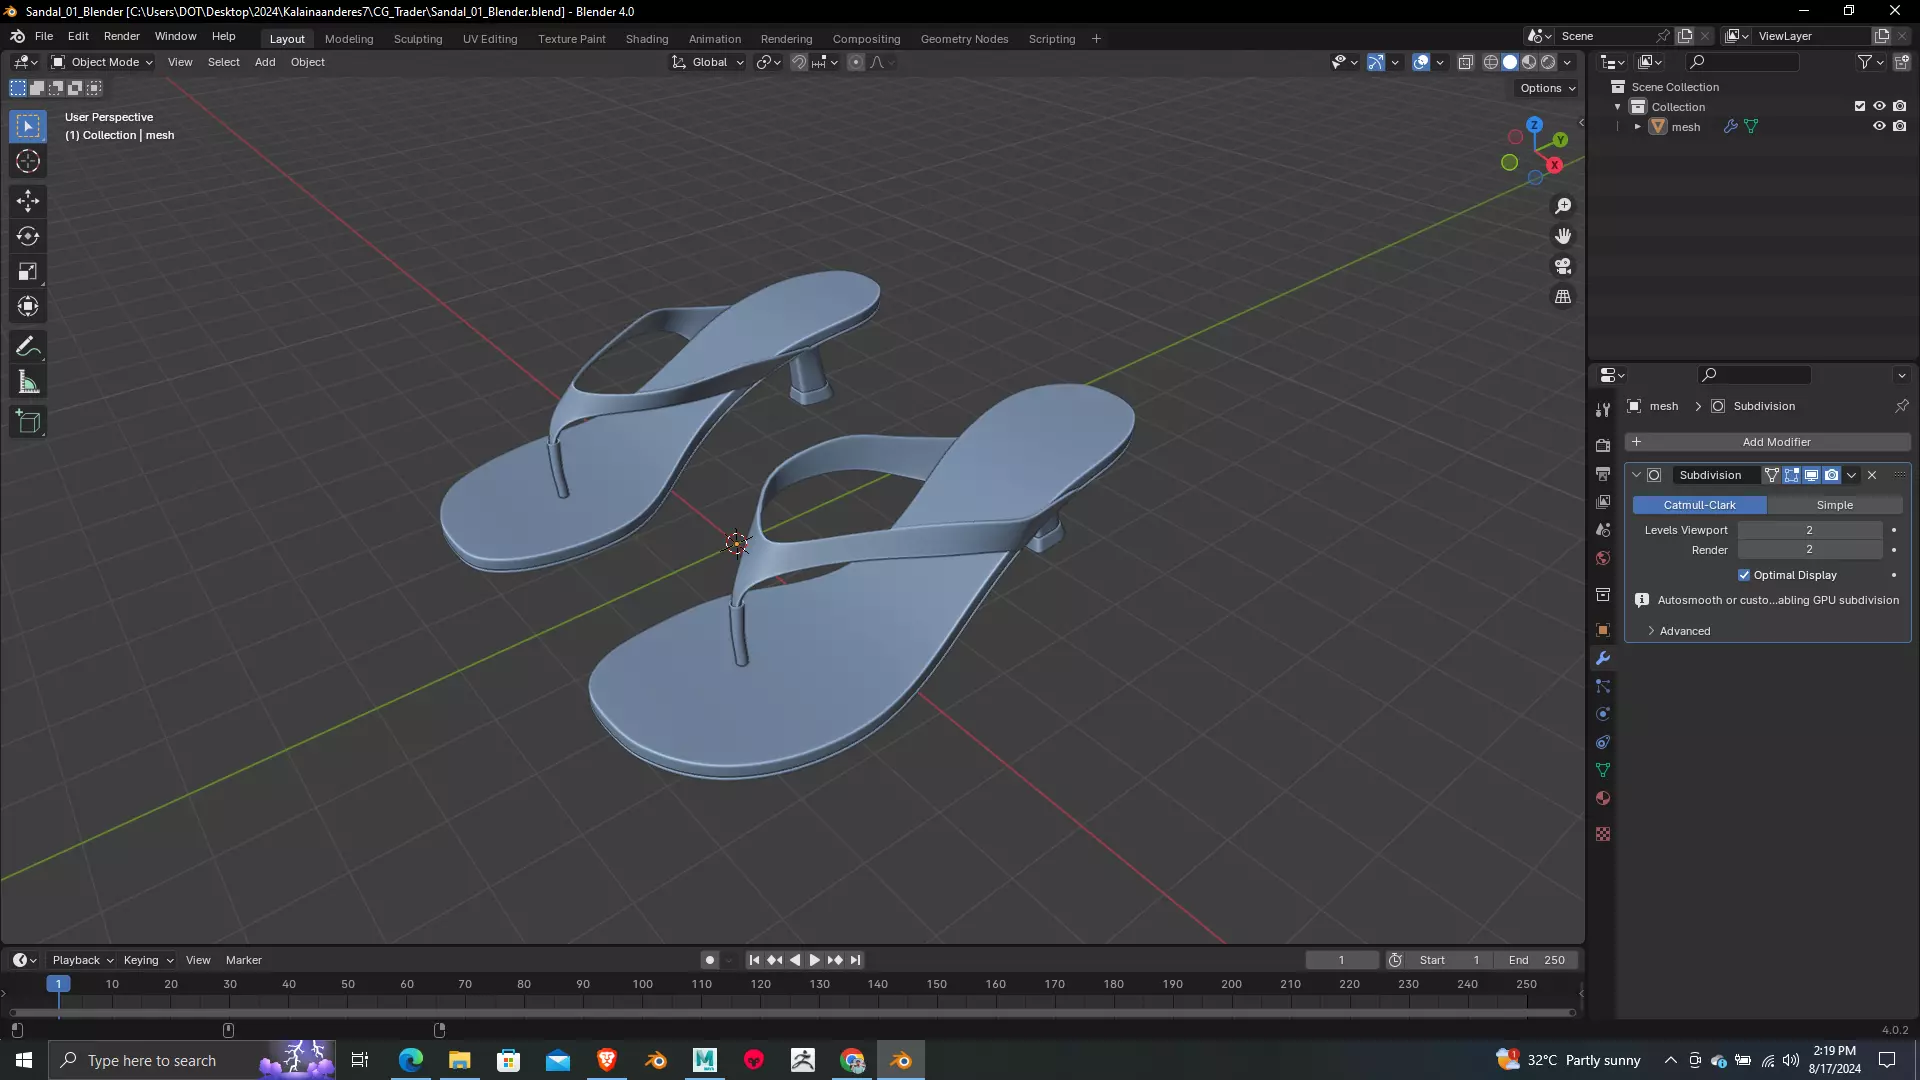Open Modifiers wrench properties tab
The image size is (1920, 1080).
tap(1603, 658)
